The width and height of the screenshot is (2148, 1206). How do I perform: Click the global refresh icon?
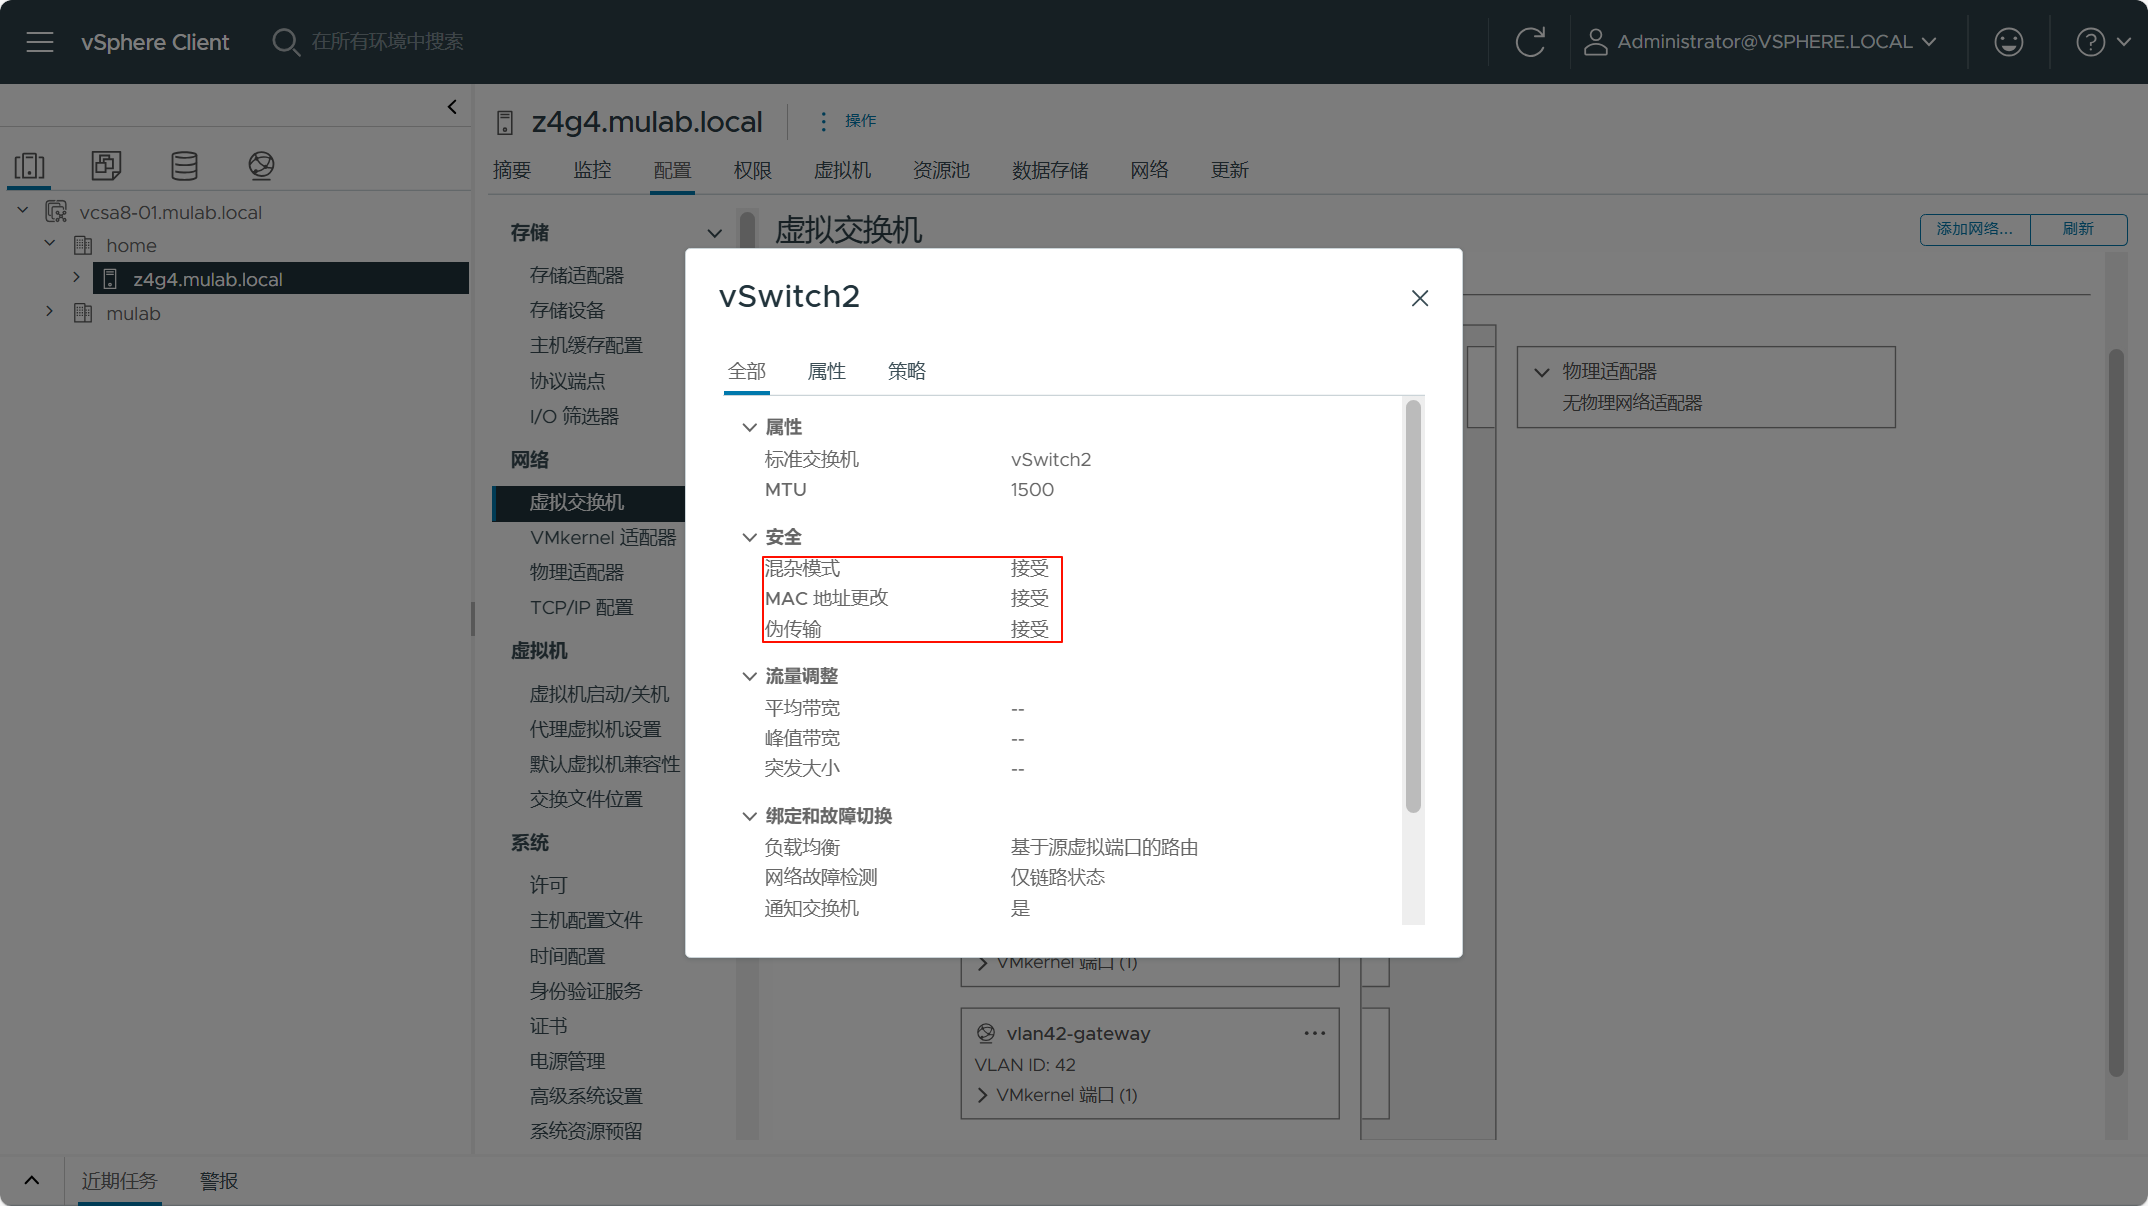[x=1530, y=42]
